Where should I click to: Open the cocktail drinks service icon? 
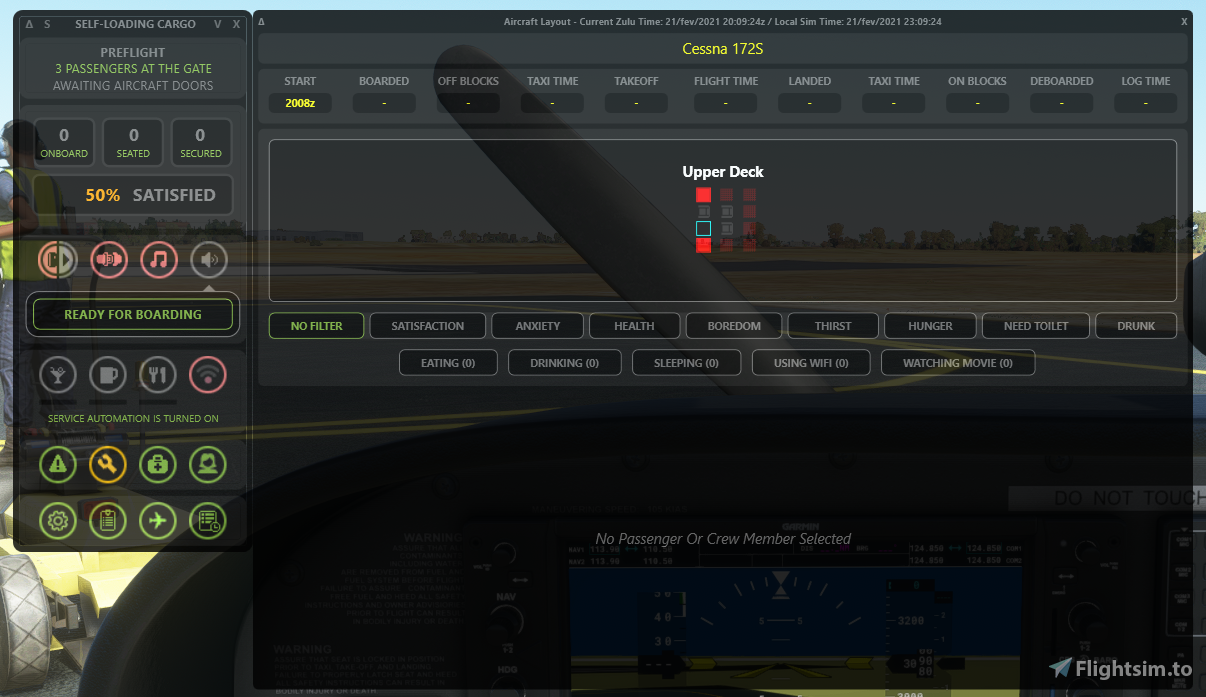point(57,375)
